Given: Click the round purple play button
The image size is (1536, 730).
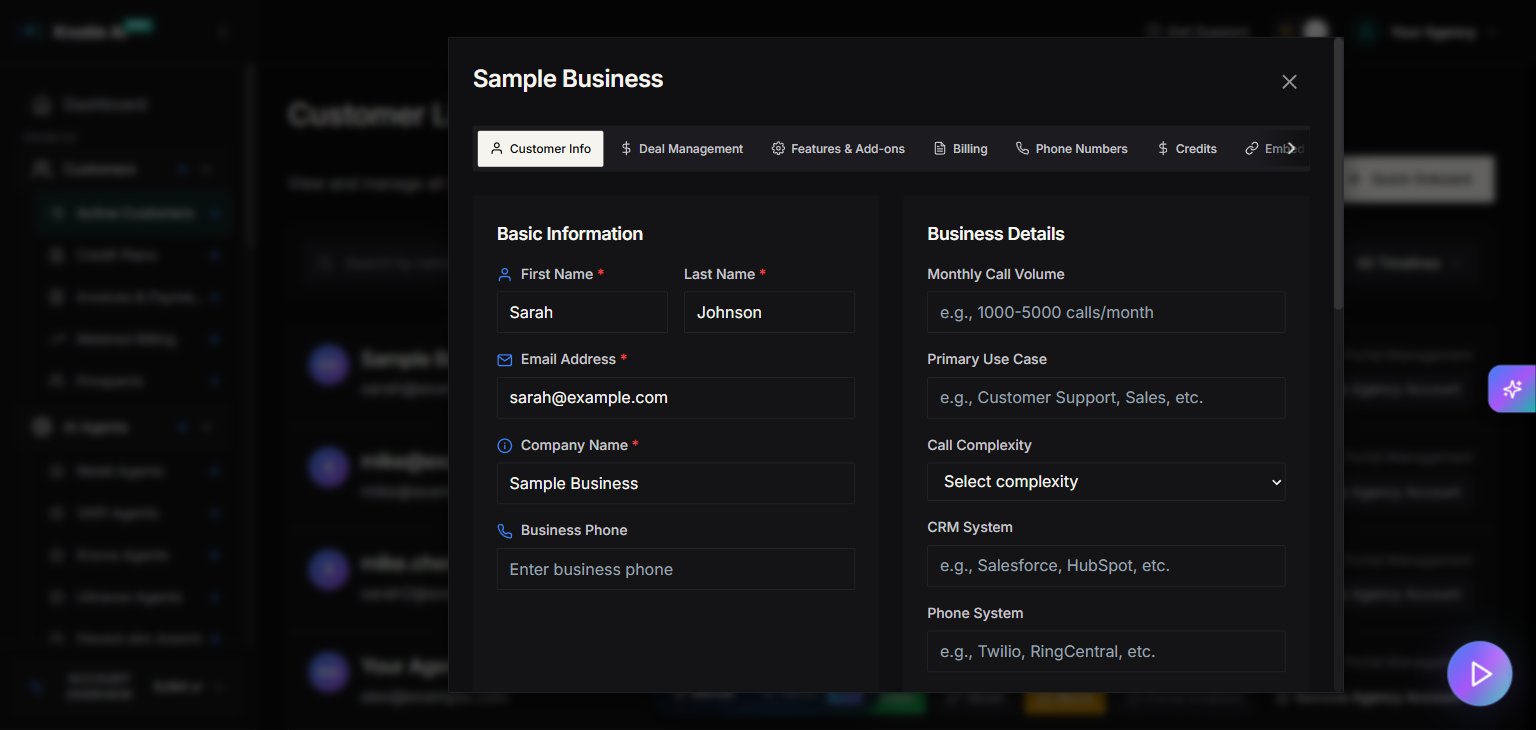Looking at the screenshot, I should click(1479, 674).
